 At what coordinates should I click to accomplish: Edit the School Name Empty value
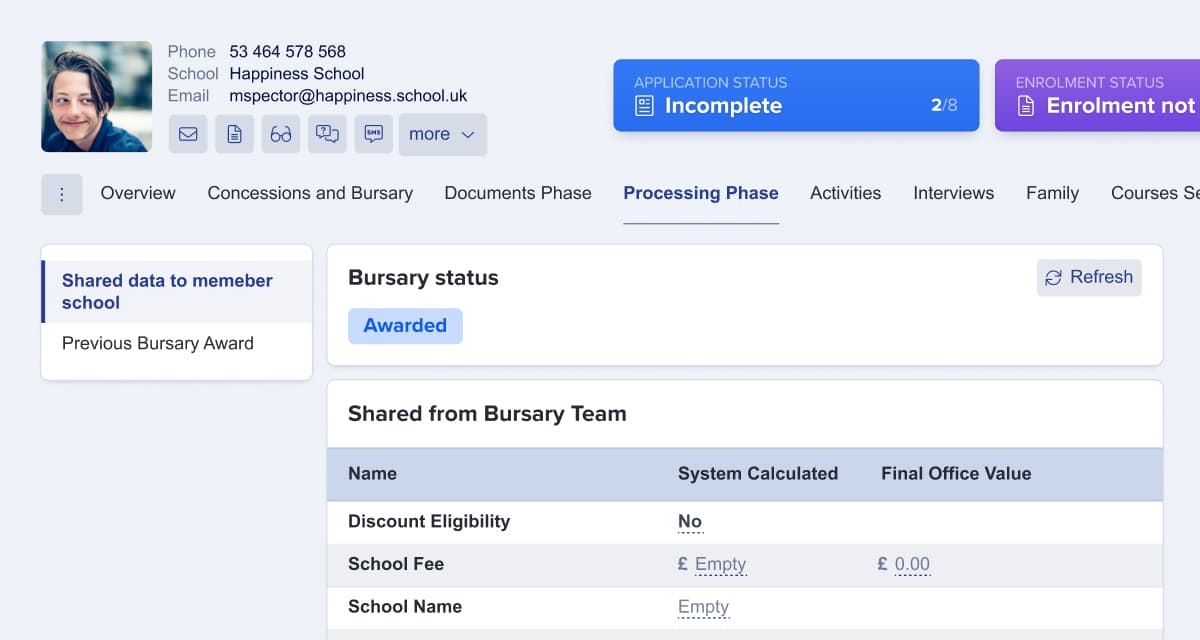[x=703, y=607]
